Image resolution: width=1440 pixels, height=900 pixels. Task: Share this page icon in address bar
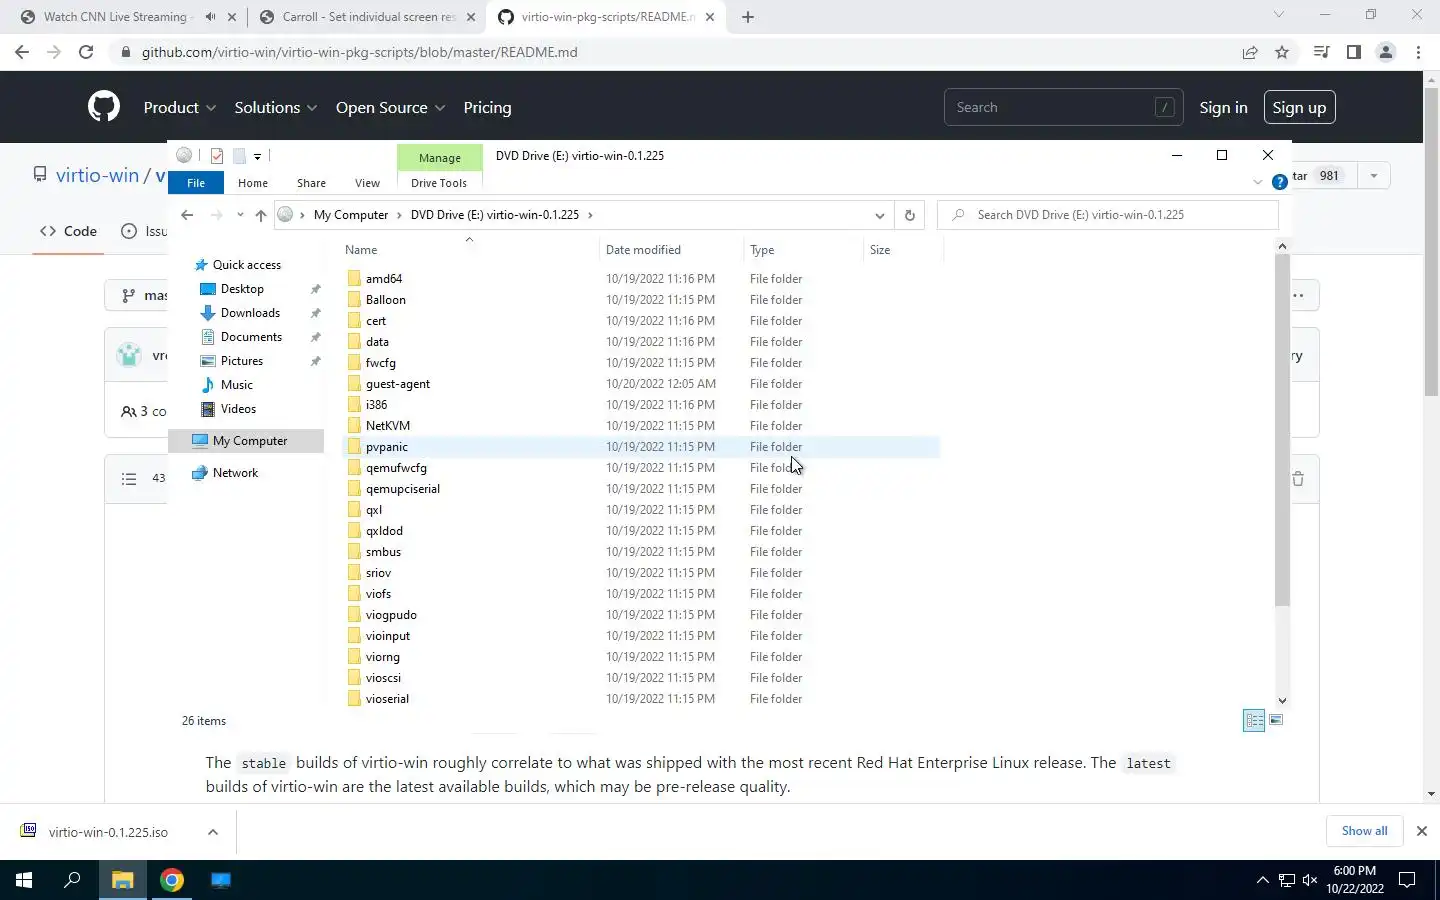click(x=1250, y=52)
